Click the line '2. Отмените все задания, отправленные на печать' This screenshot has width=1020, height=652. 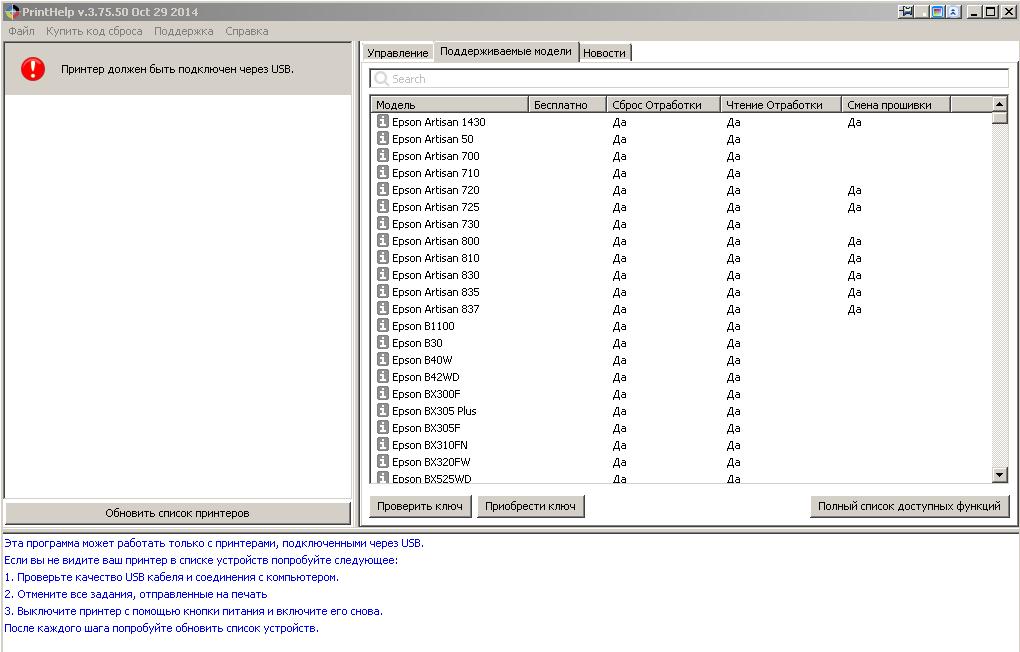click(136, 594)
